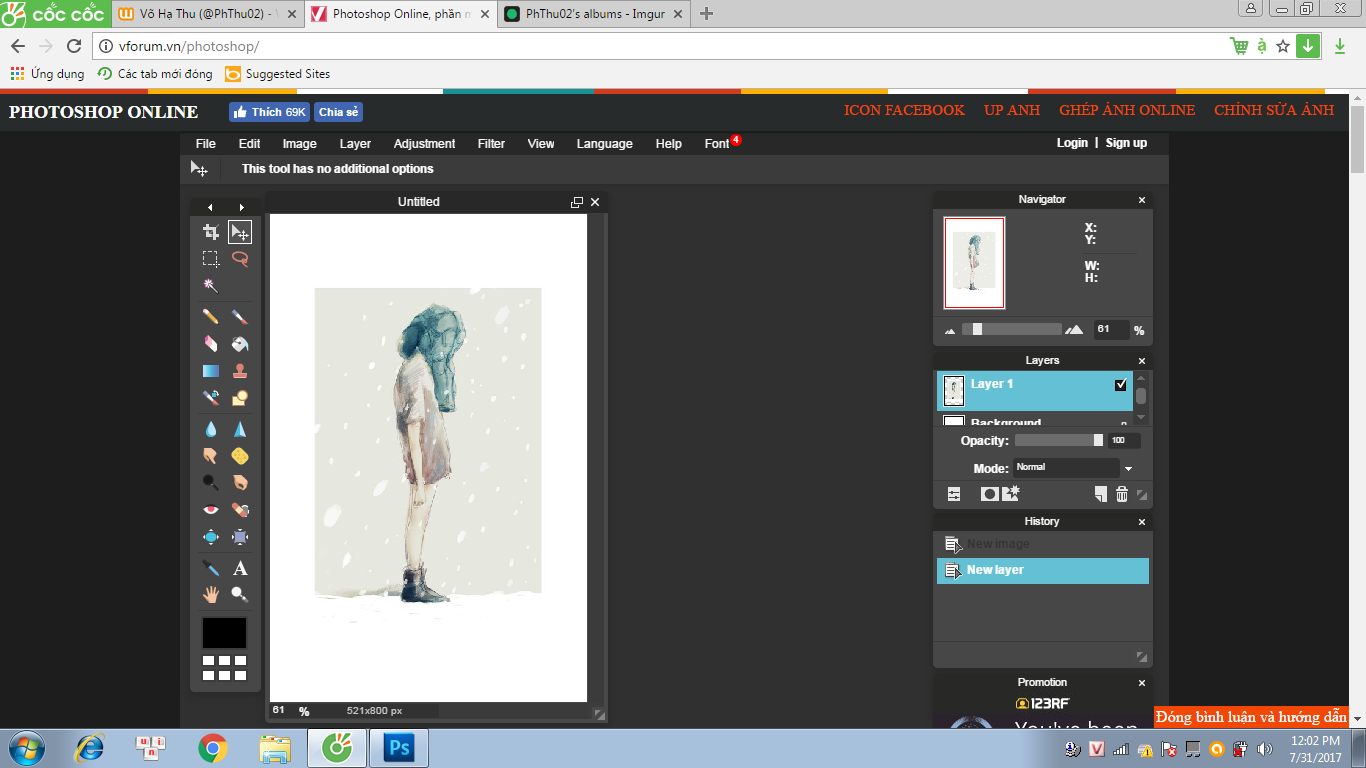
Task: Click the Sign up link
Action: tap(1126, 143)
